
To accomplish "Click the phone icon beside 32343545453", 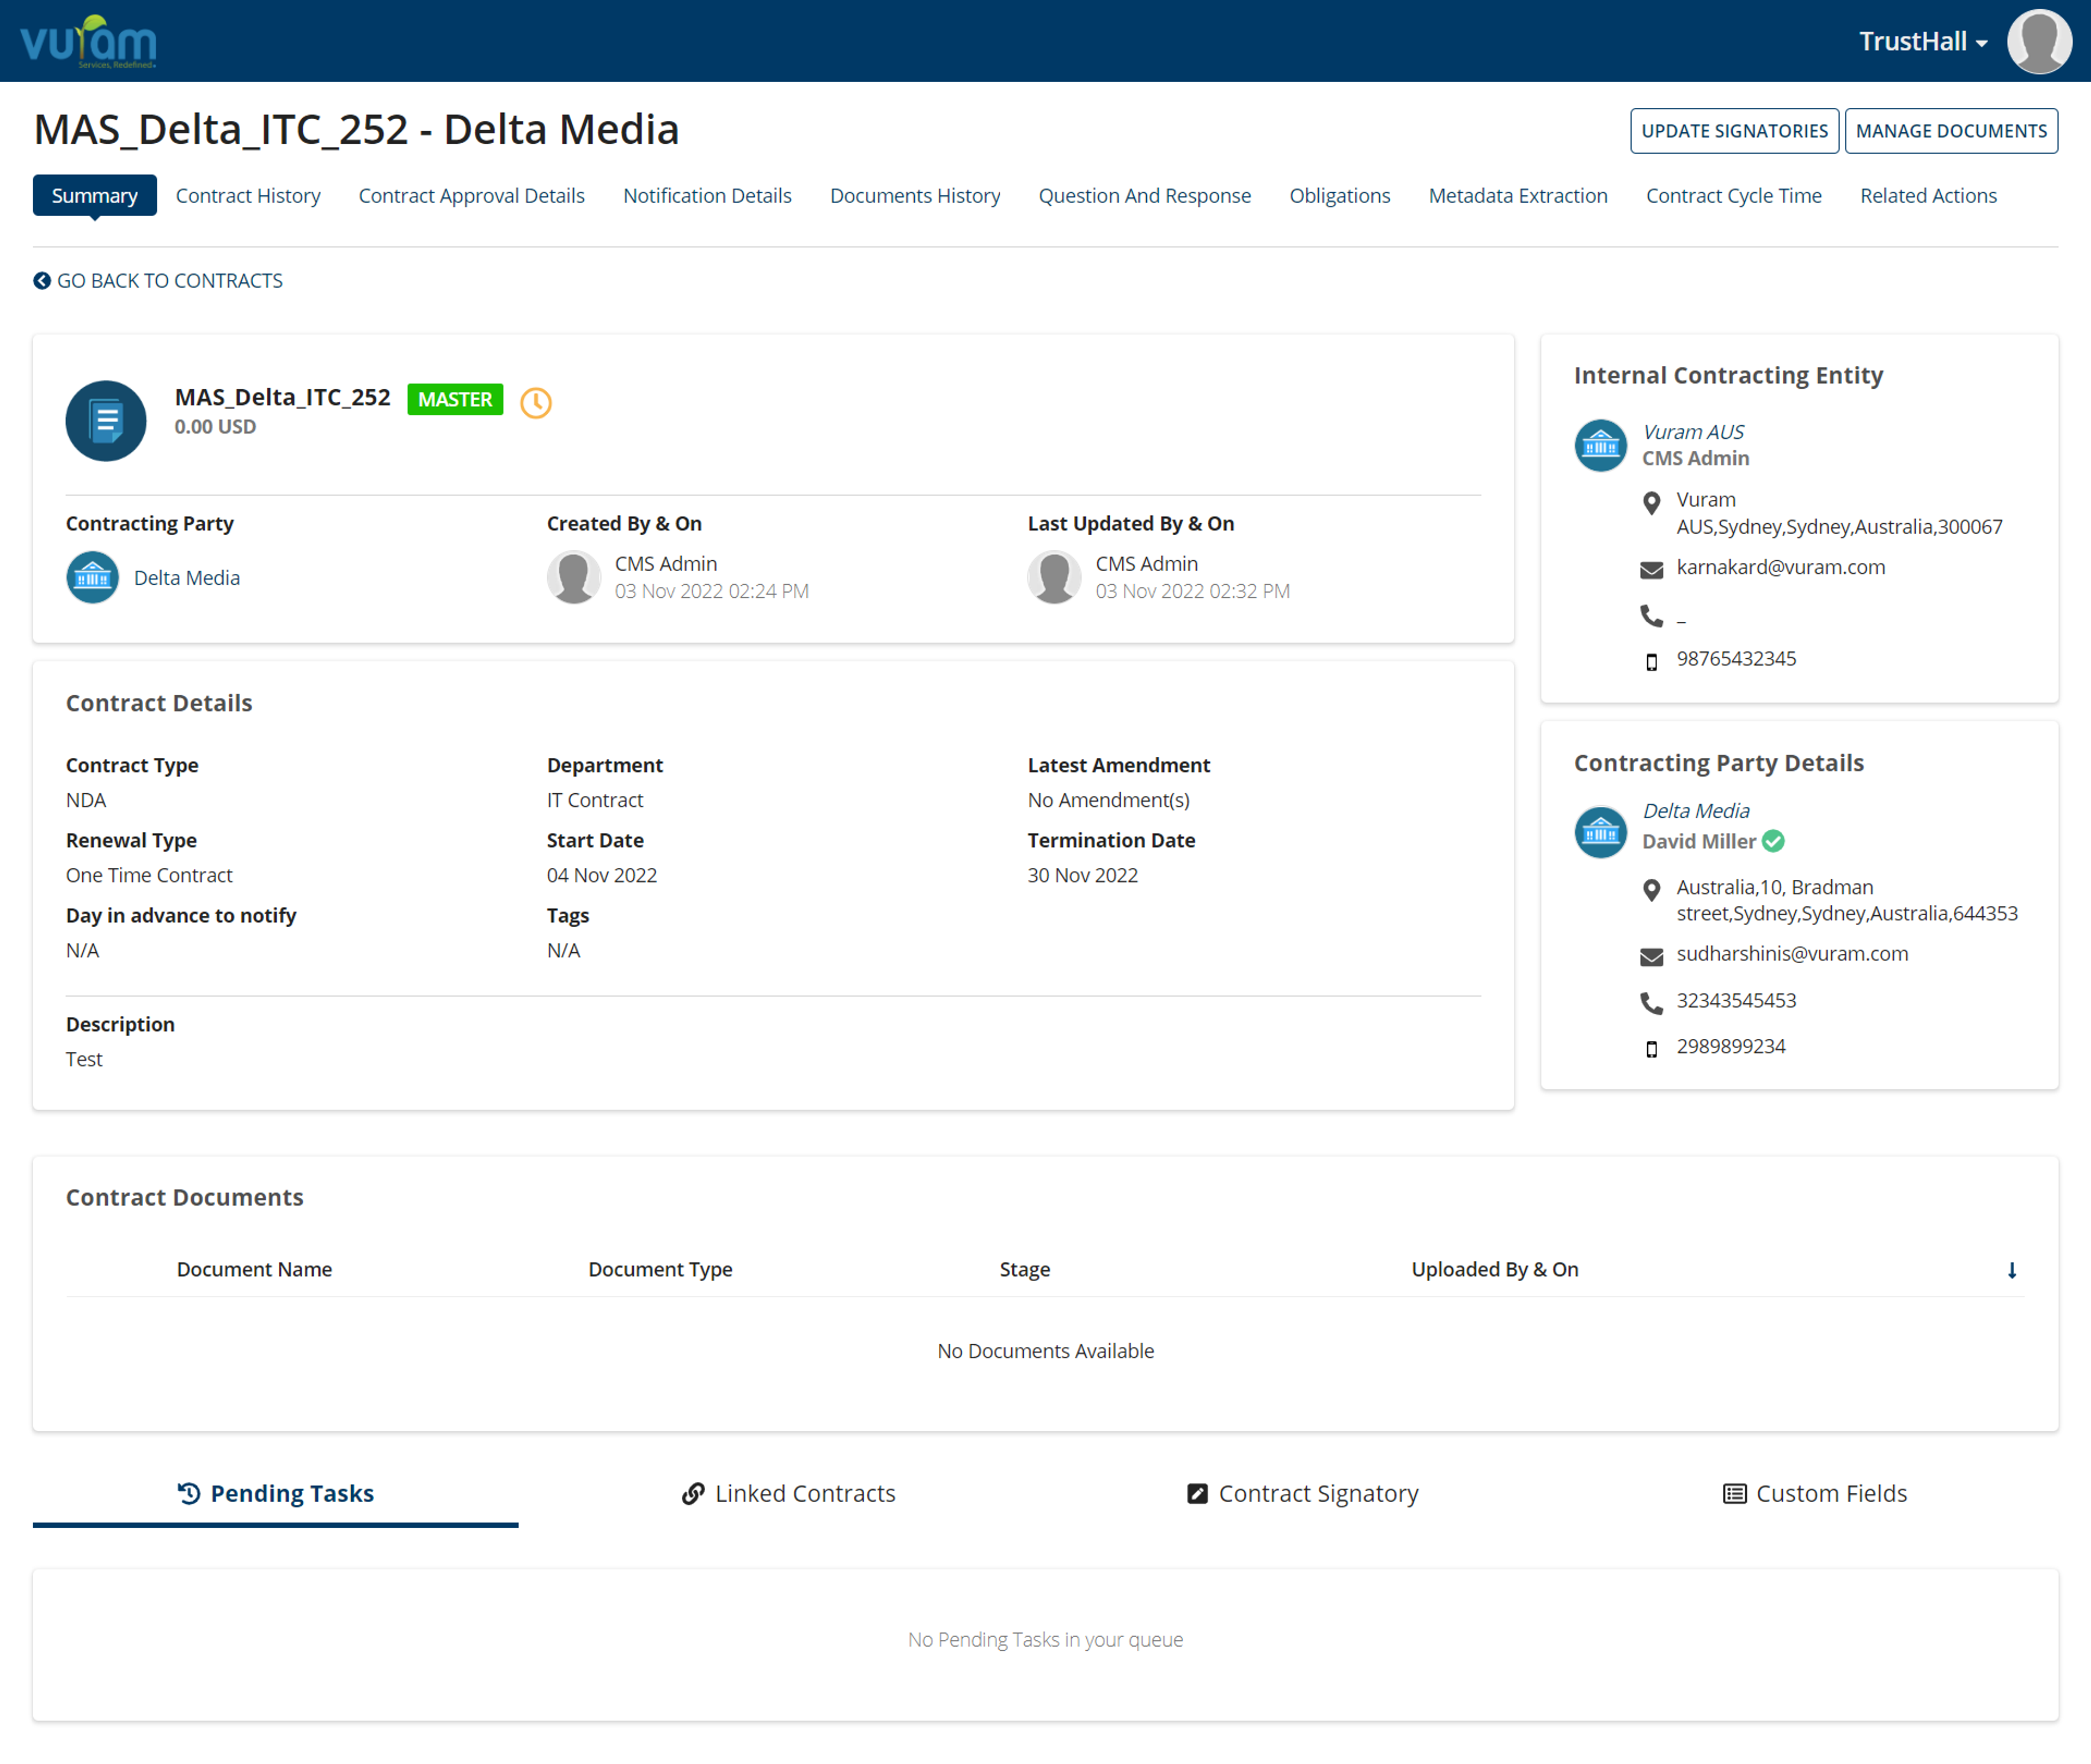I will click(x=1651, y=1002).
